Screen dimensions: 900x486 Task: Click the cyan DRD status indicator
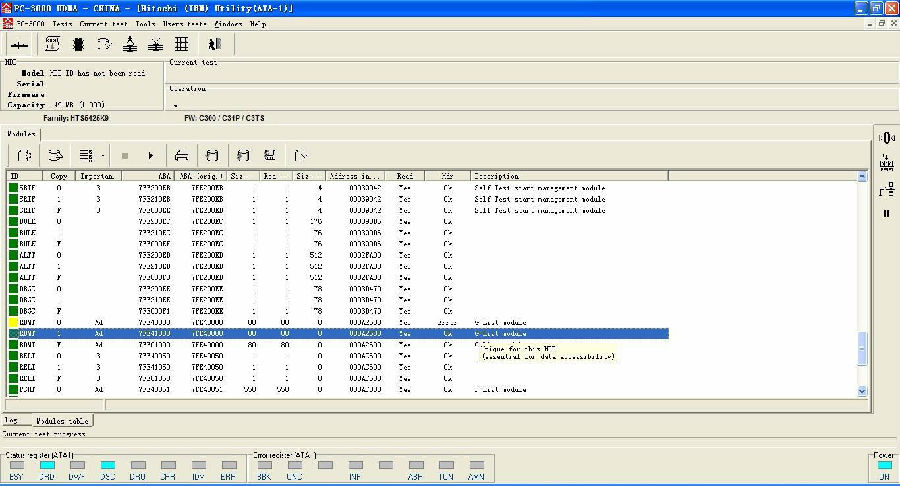(x=47, y=465)
